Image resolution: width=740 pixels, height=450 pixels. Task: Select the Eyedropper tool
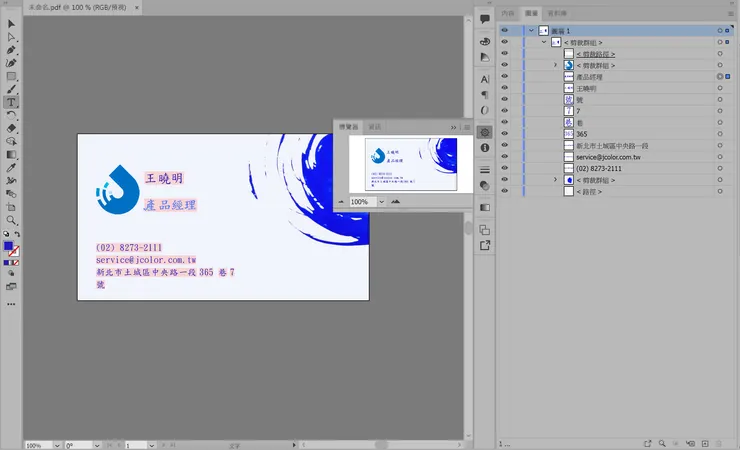pos(11,167)
